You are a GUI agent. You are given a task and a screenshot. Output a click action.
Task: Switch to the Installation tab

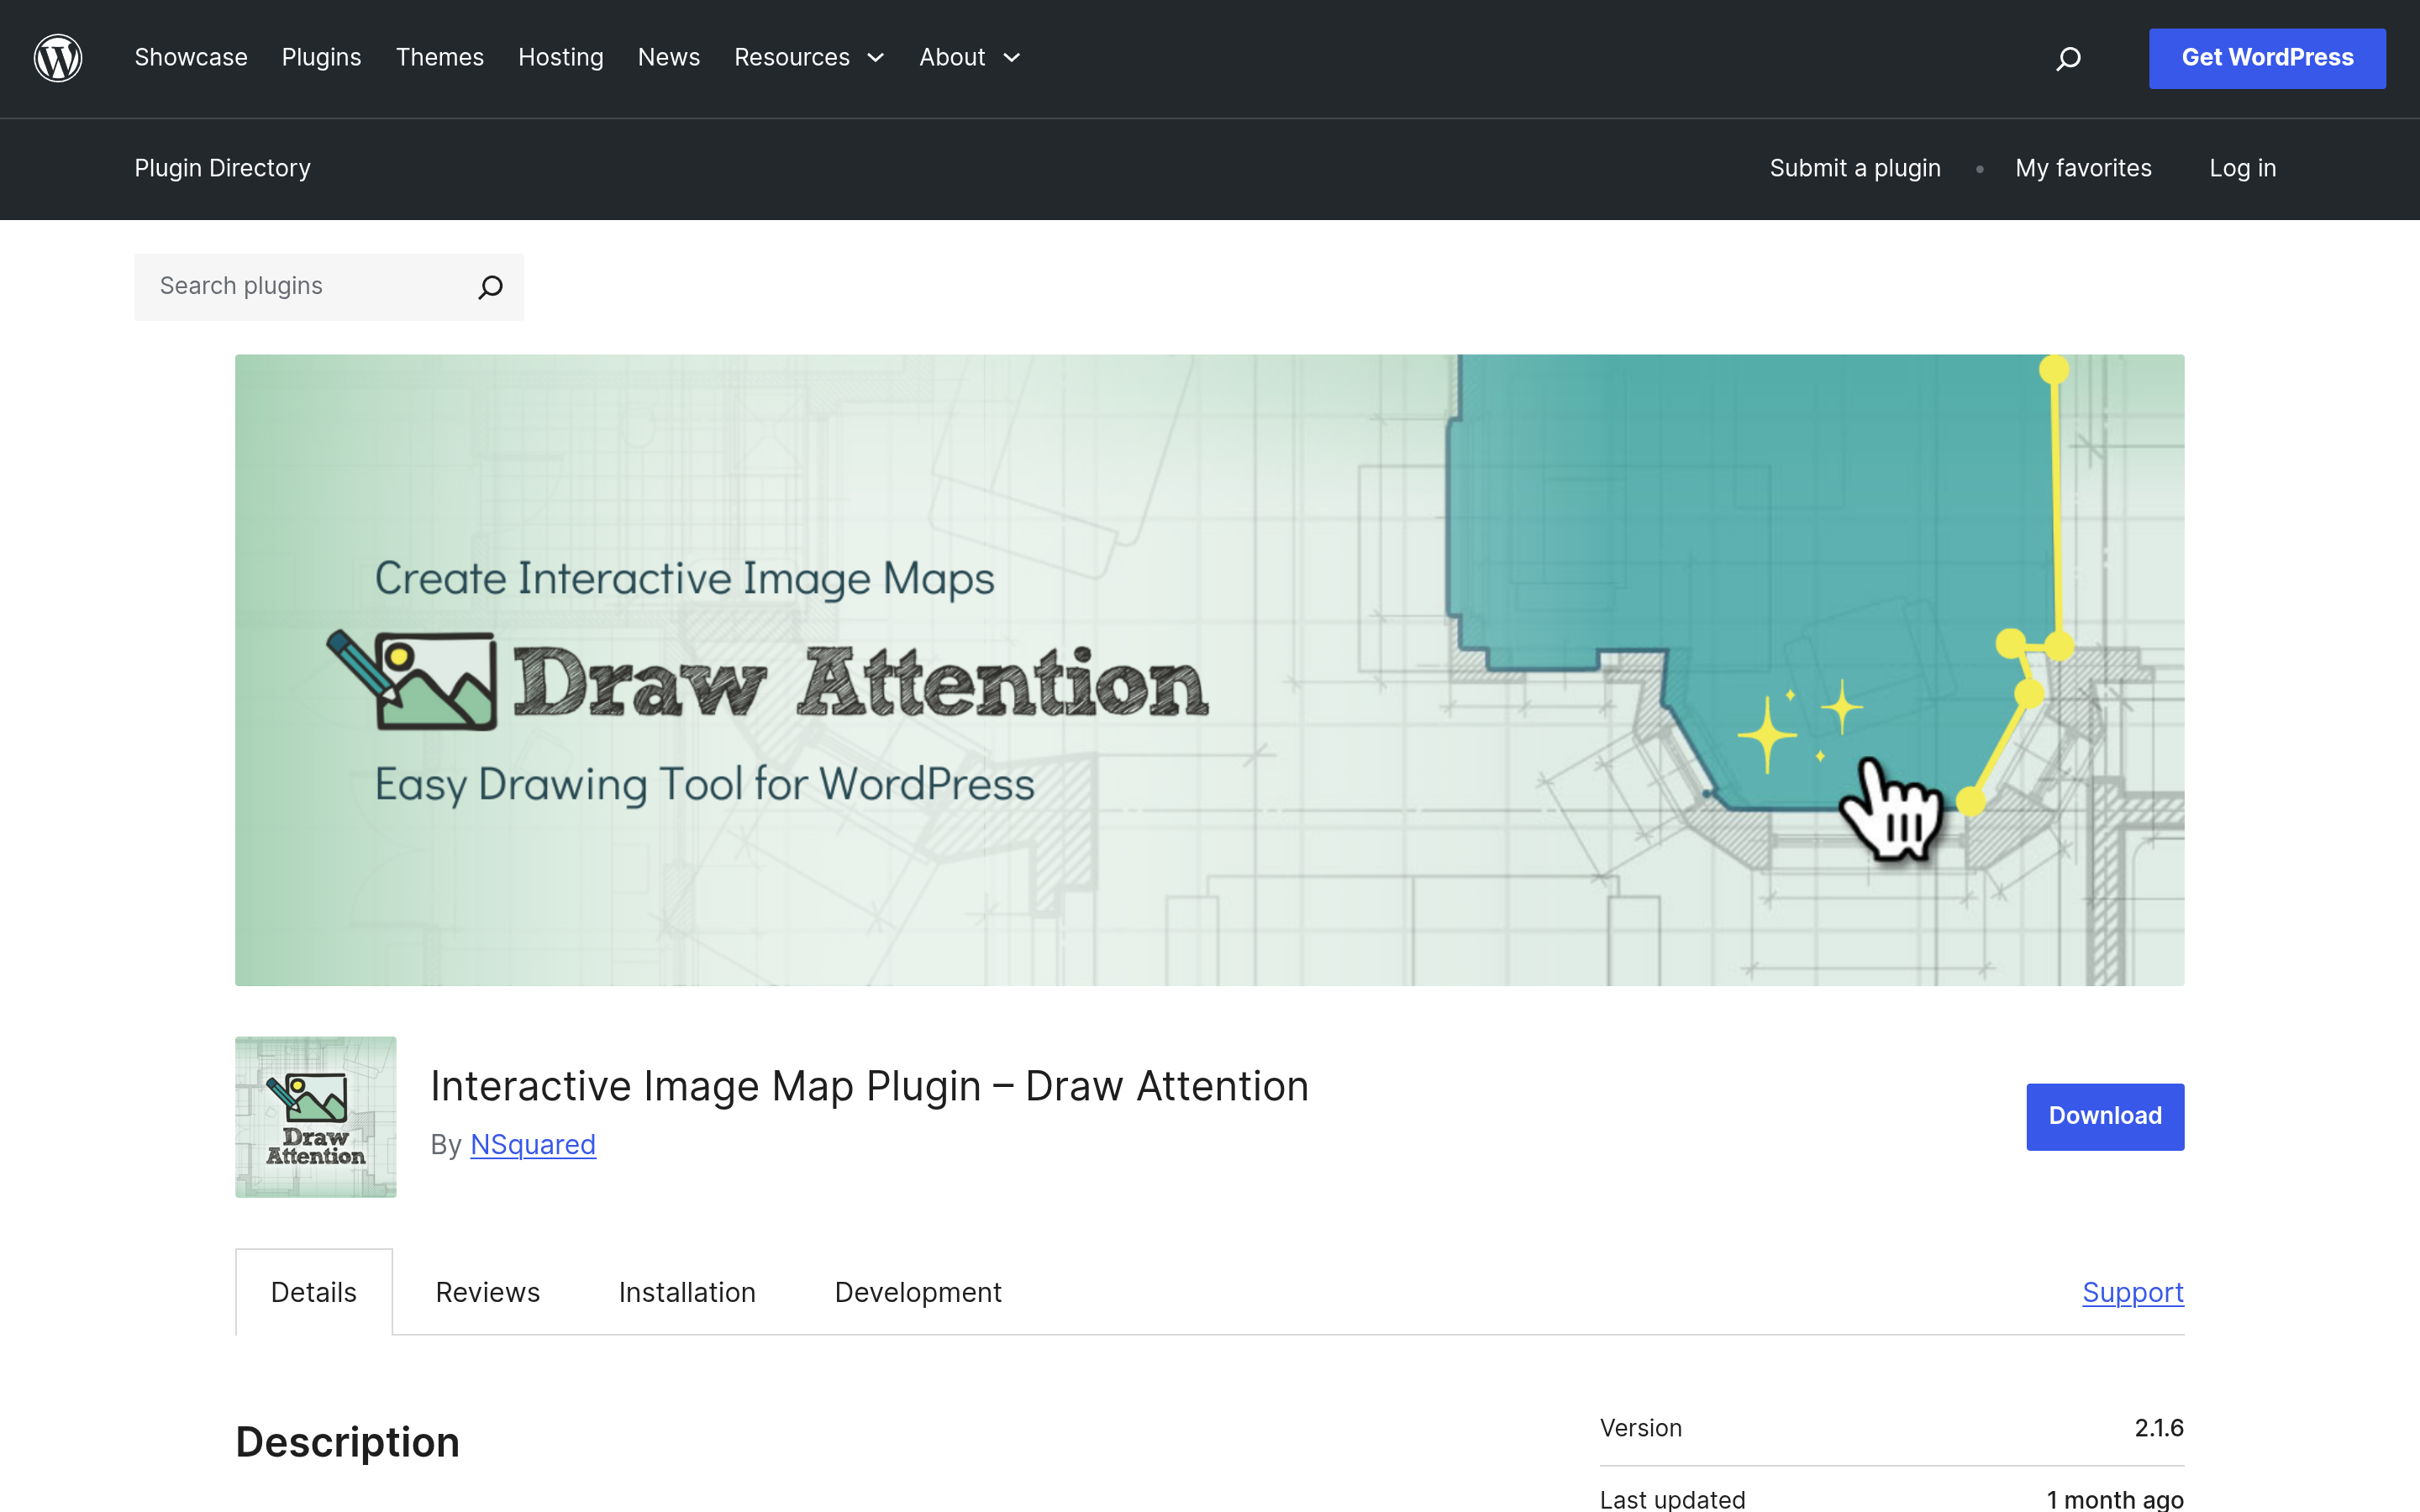click(x=687, y=1292)
